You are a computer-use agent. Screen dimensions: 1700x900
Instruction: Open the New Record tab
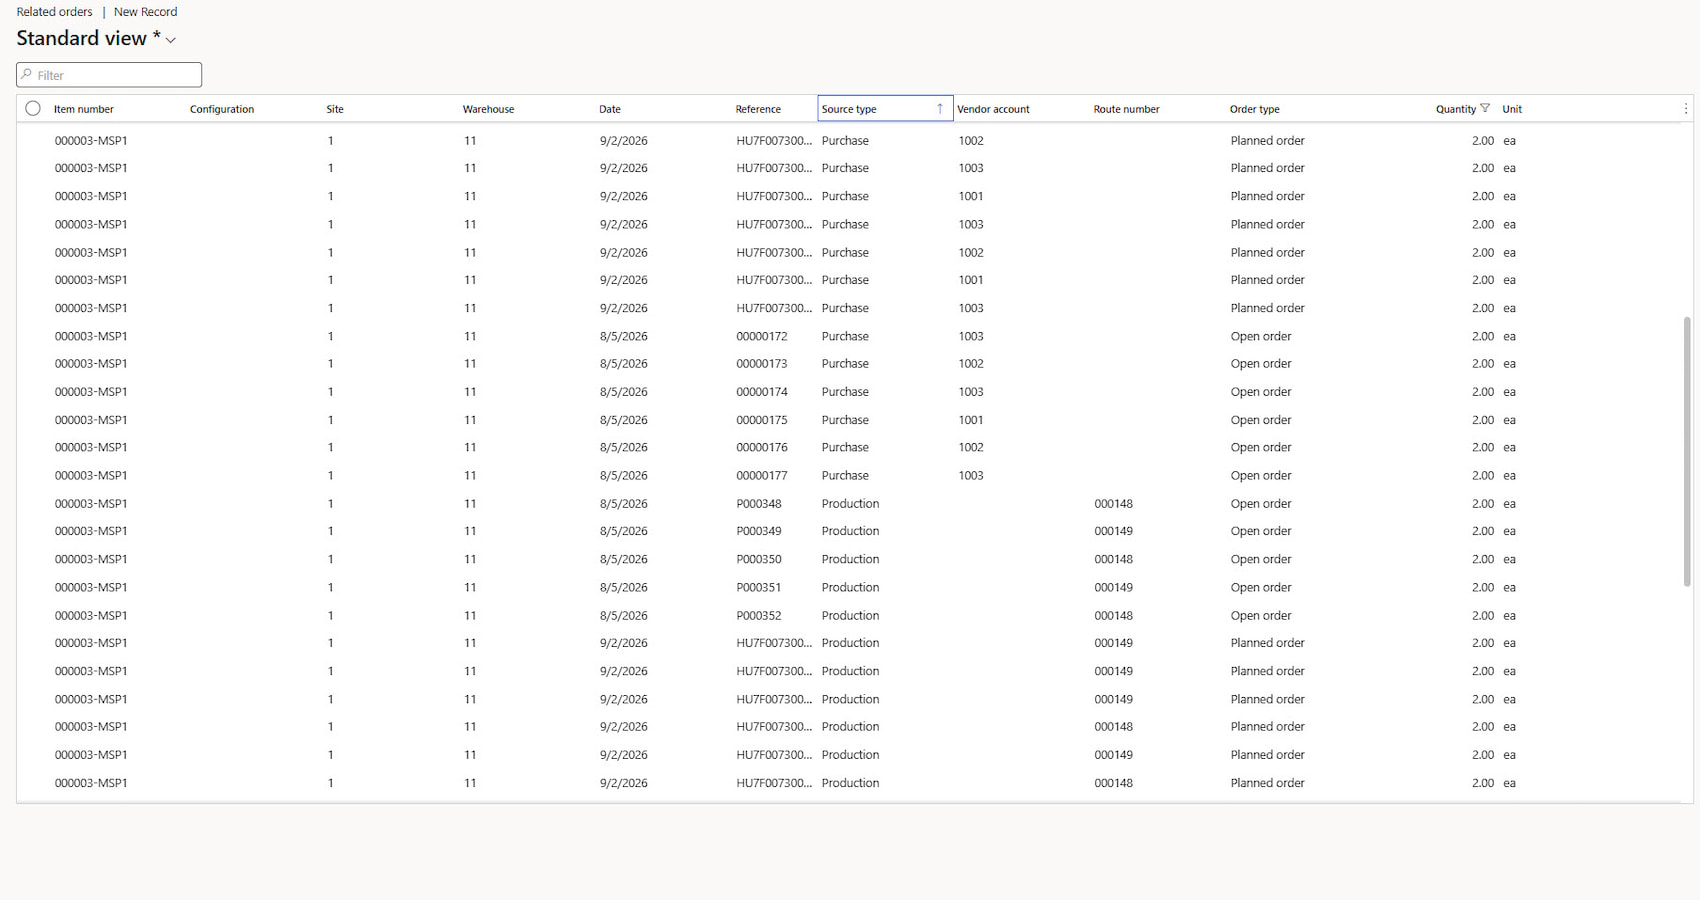click(145, 12)
